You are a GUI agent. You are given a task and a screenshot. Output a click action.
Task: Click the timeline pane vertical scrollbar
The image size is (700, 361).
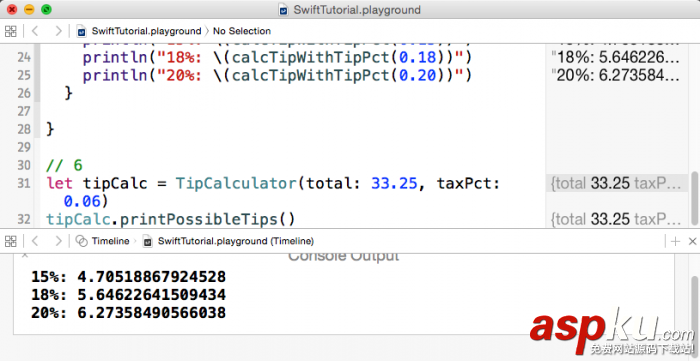point(695,301)
